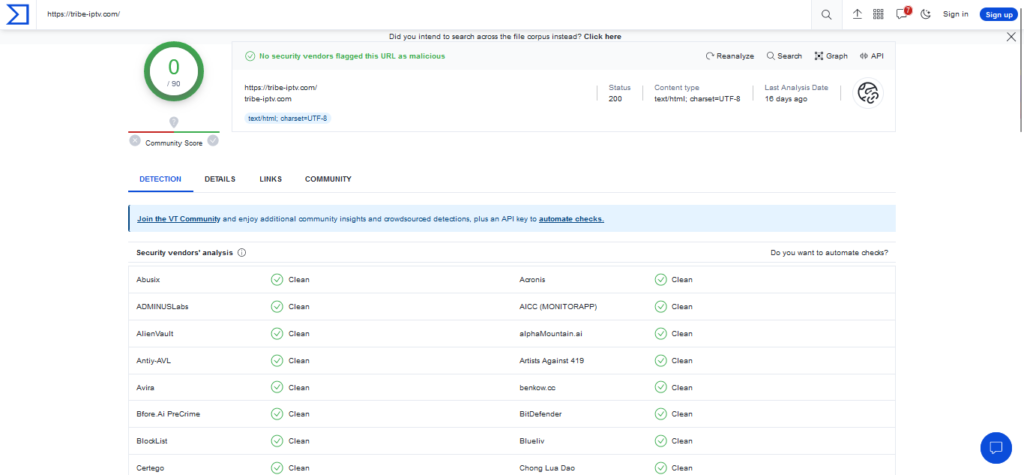Image resolution: width=1024 pixels, height=475 pixels.
Task: Click the benkow.cc clean check icon
Action: 661,387
